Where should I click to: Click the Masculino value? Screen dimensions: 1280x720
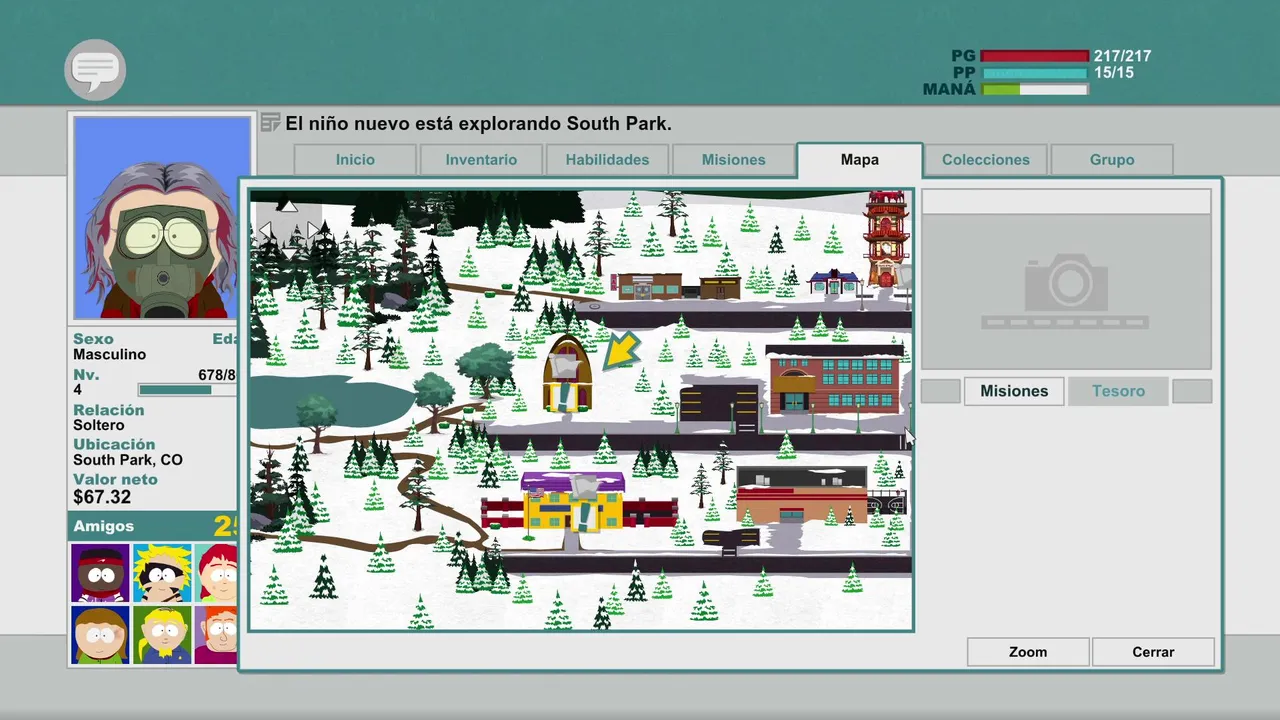(109, 354)
